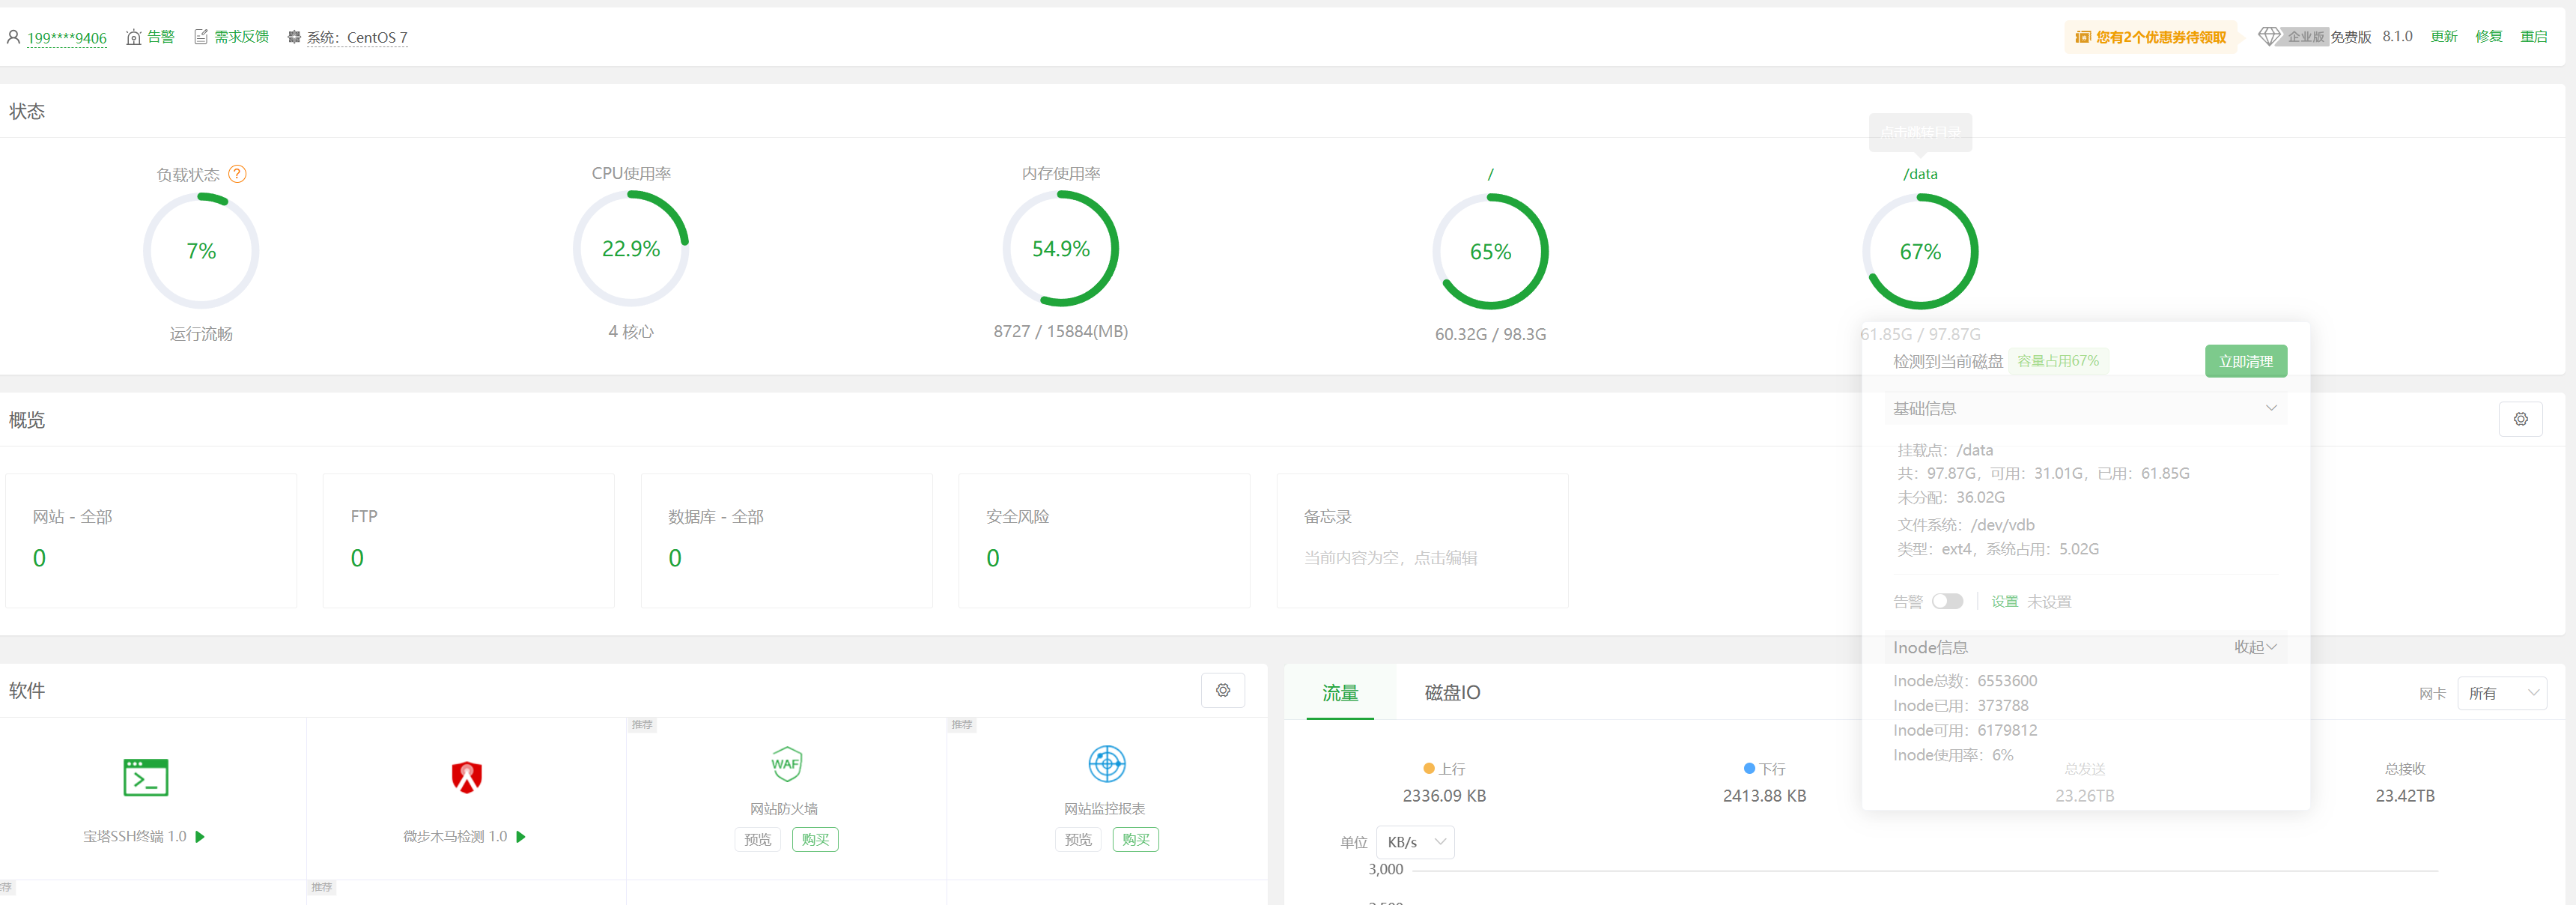The height and width of the screenshot is (905, 2576).
Task: Click the 设置 link in alarm row
Action: (2004, 601)
